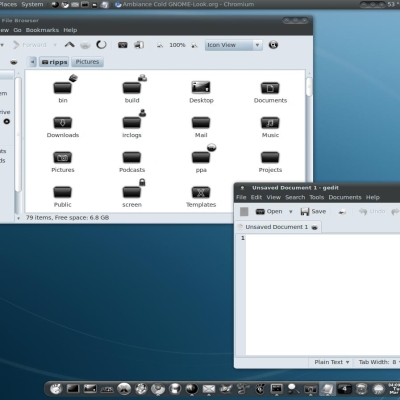The width and height of the screenshot is (400, 400).
Task: Open the GNOME foot dock icon
Action: pyautogui.click(x=56, y=388)
